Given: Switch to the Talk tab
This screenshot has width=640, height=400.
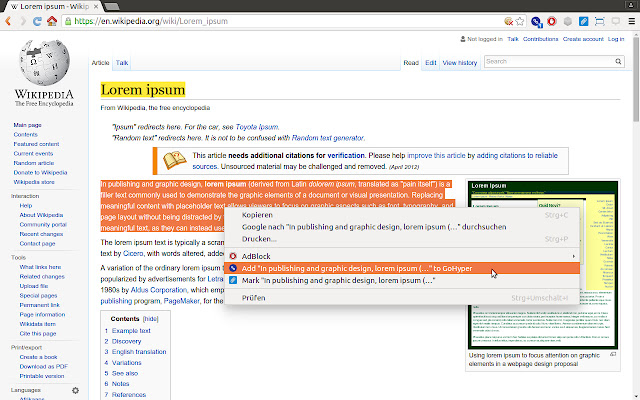Looking at the screenshot, I should [122, 63].
